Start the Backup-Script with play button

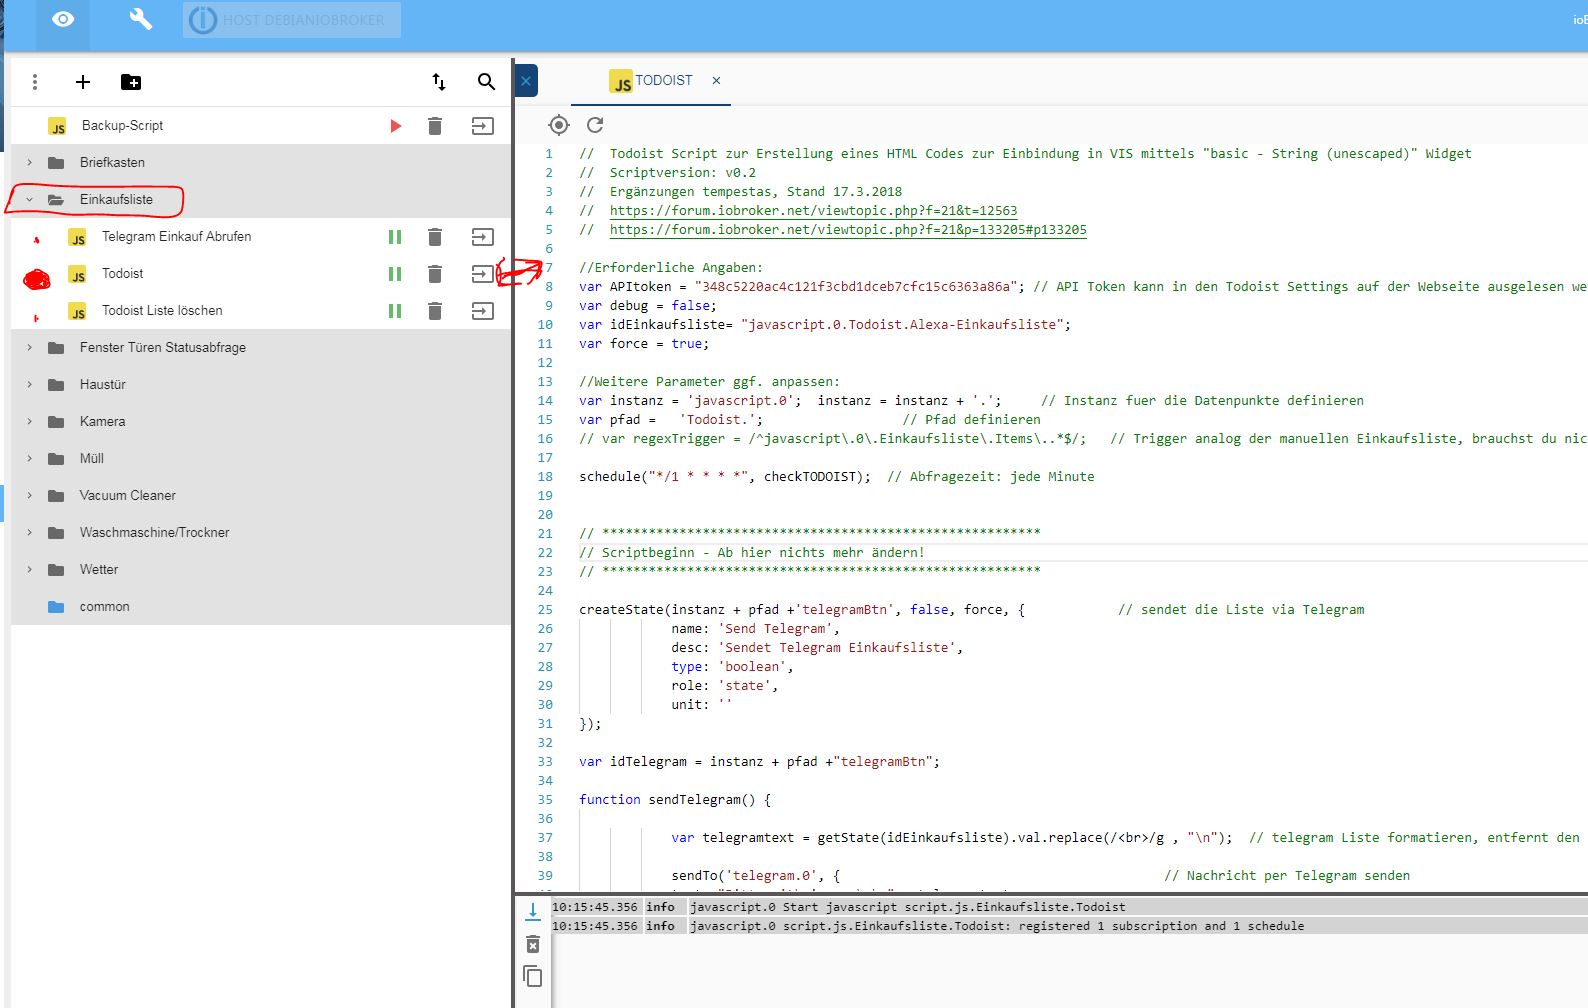(x=396, y=126)
